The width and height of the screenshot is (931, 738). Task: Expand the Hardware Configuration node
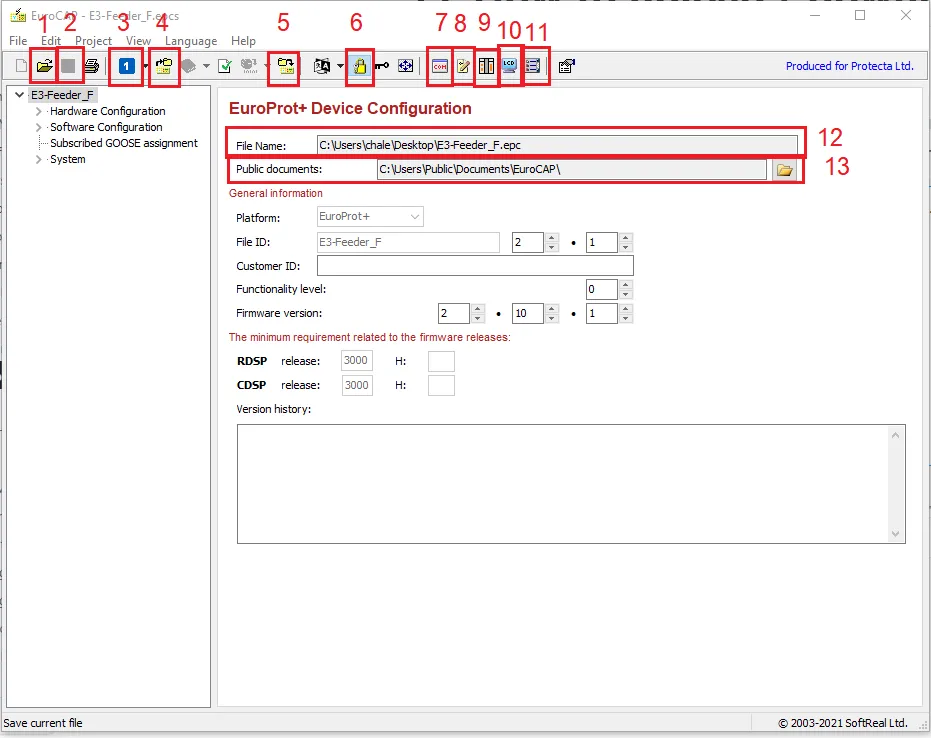(39, 111)
